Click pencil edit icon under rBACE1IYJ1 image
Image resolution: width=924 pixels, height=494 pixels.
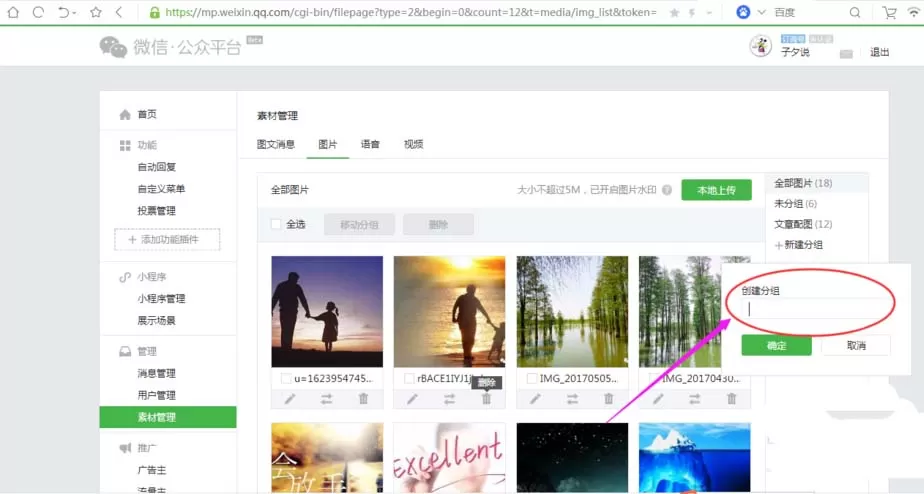pos(412,399)
